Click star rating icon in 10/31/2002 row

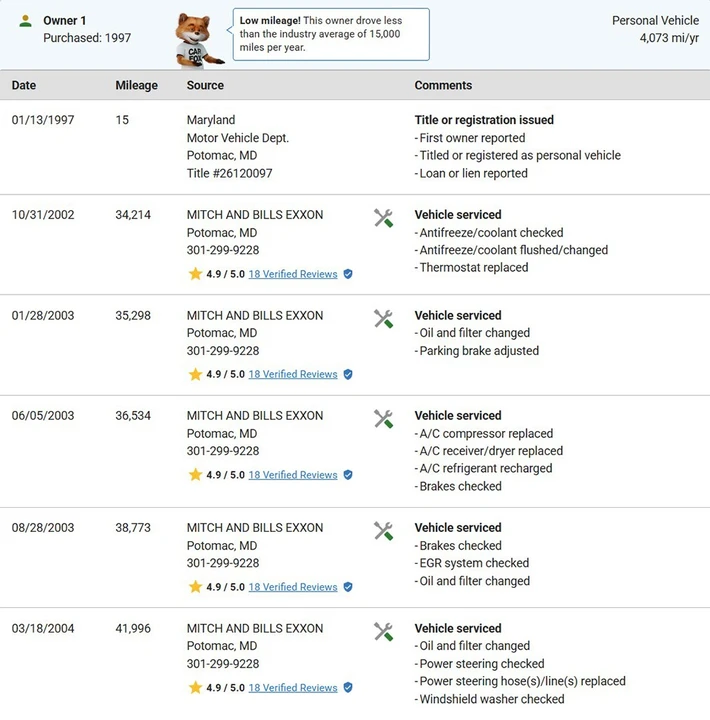(195, 274)
